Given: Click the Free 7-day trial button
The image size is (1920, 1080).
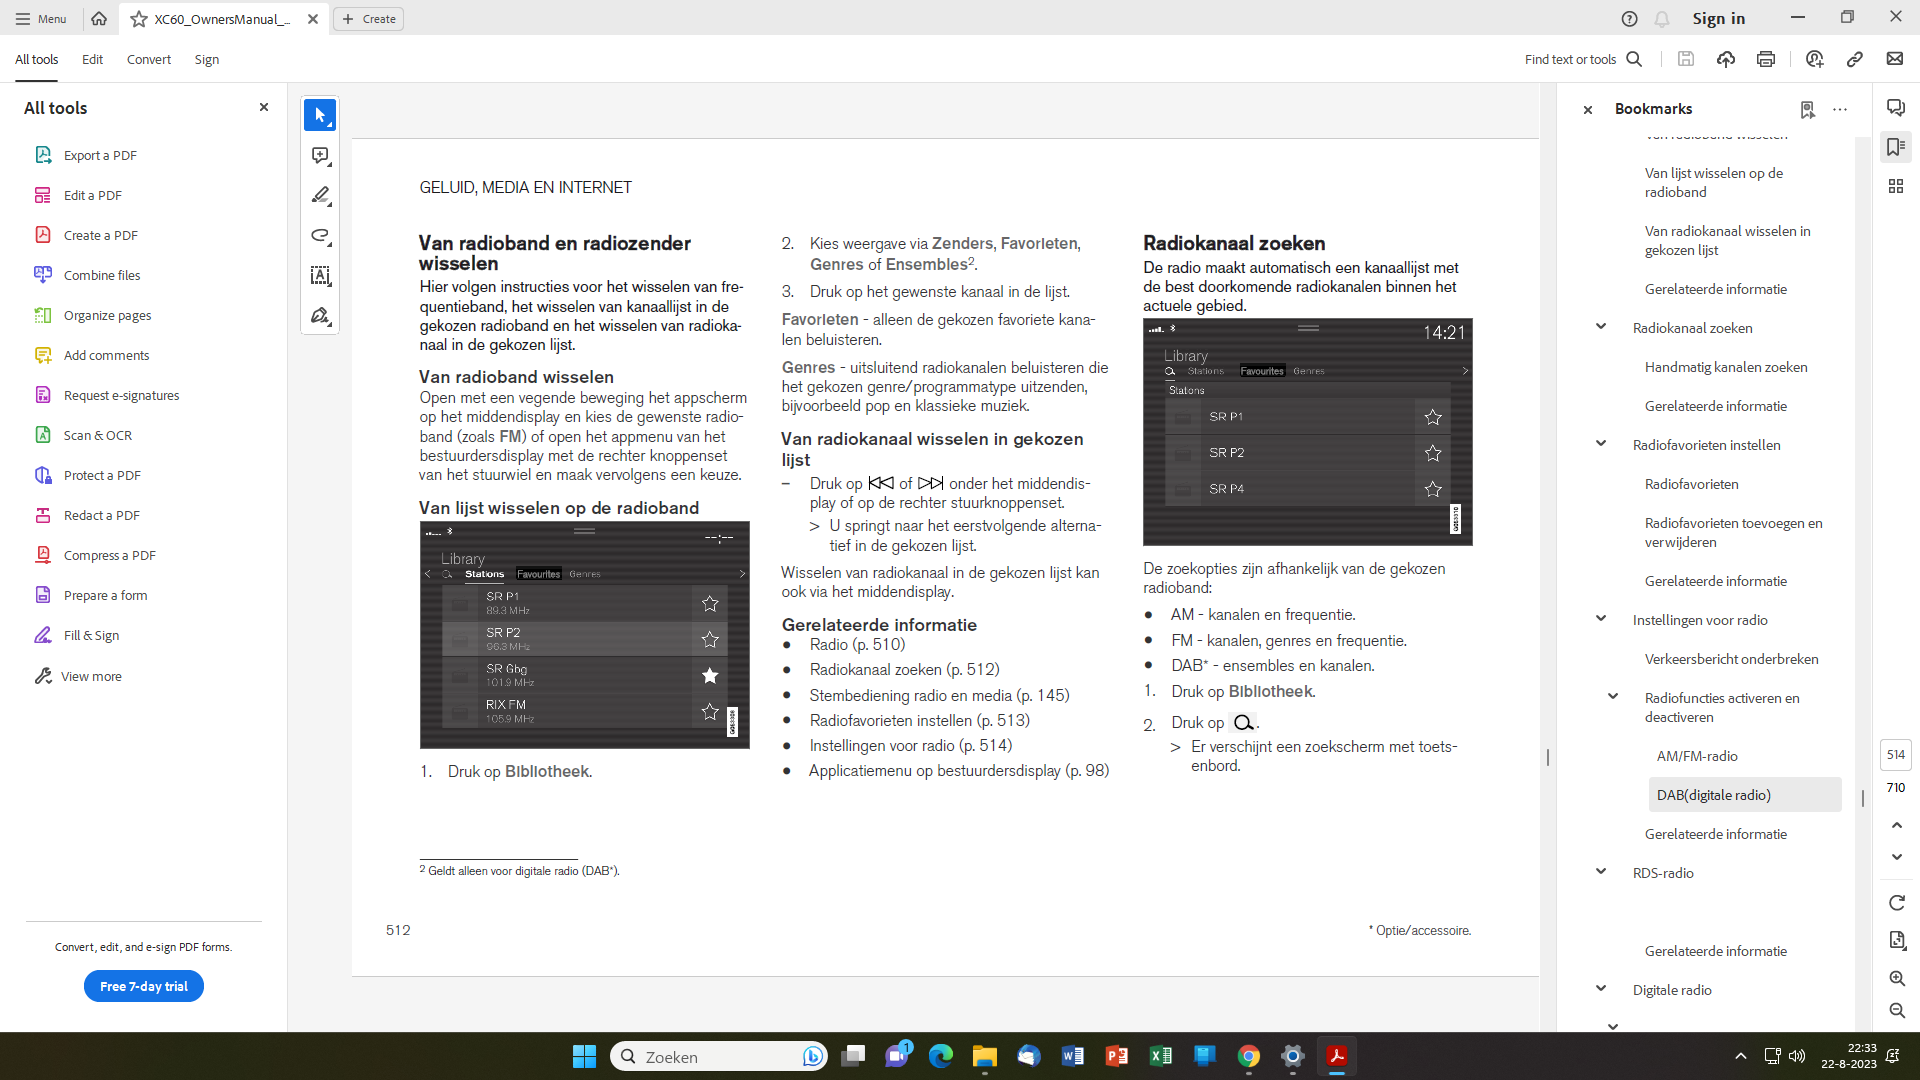Looking at the screenshot, I should 144,987.
